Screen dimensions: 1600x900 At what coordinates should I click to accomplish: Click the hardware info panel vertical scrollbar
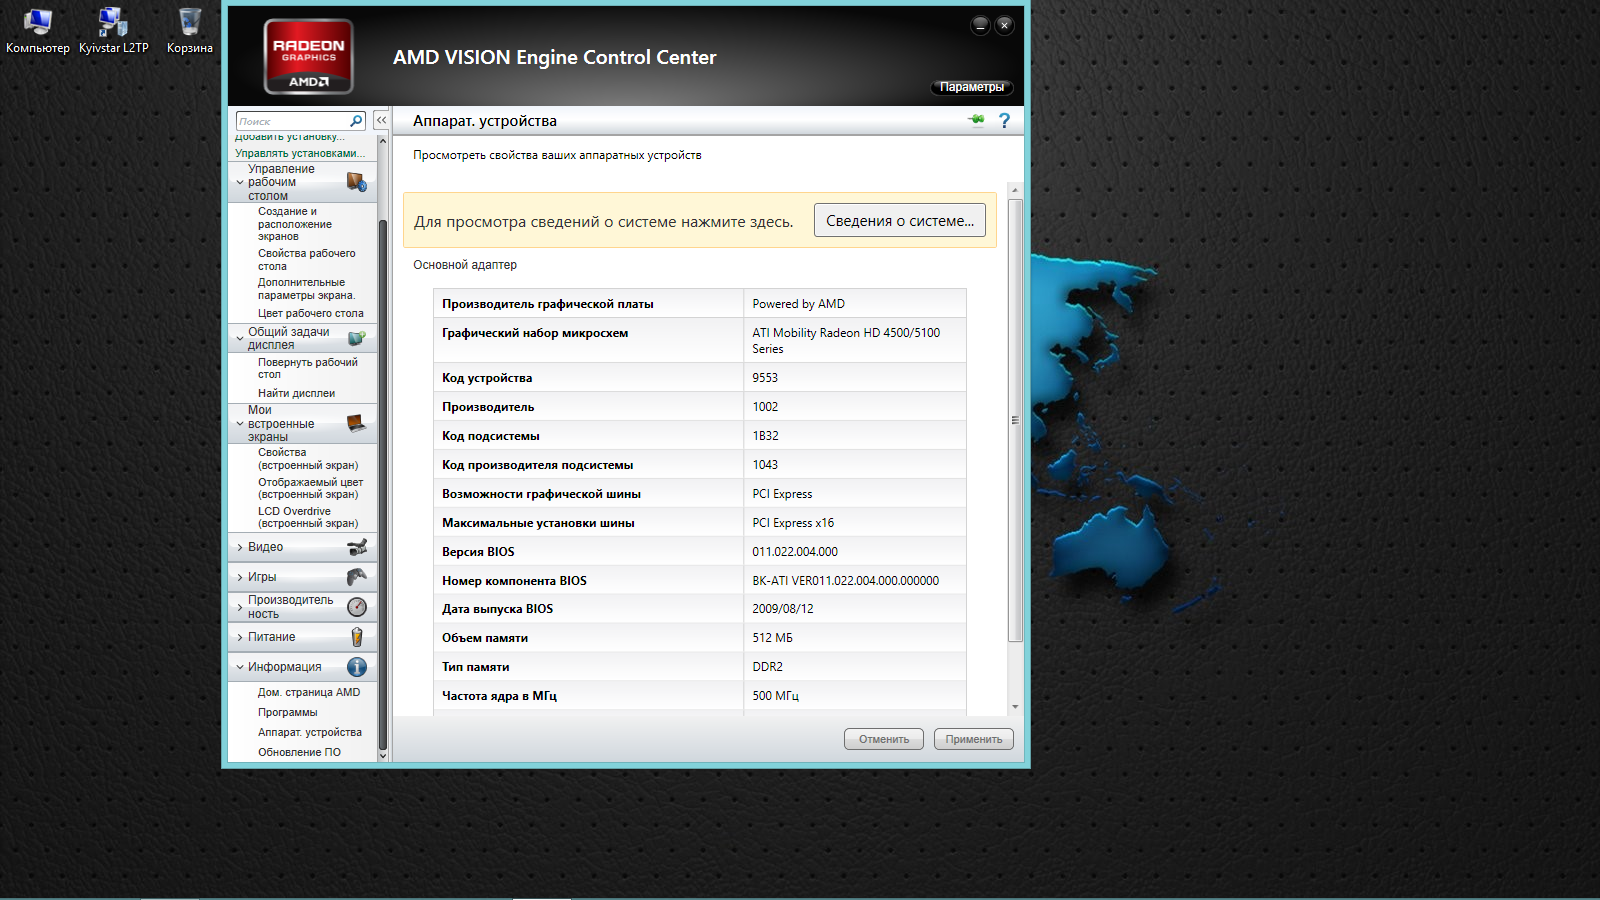pos(1015,420)
